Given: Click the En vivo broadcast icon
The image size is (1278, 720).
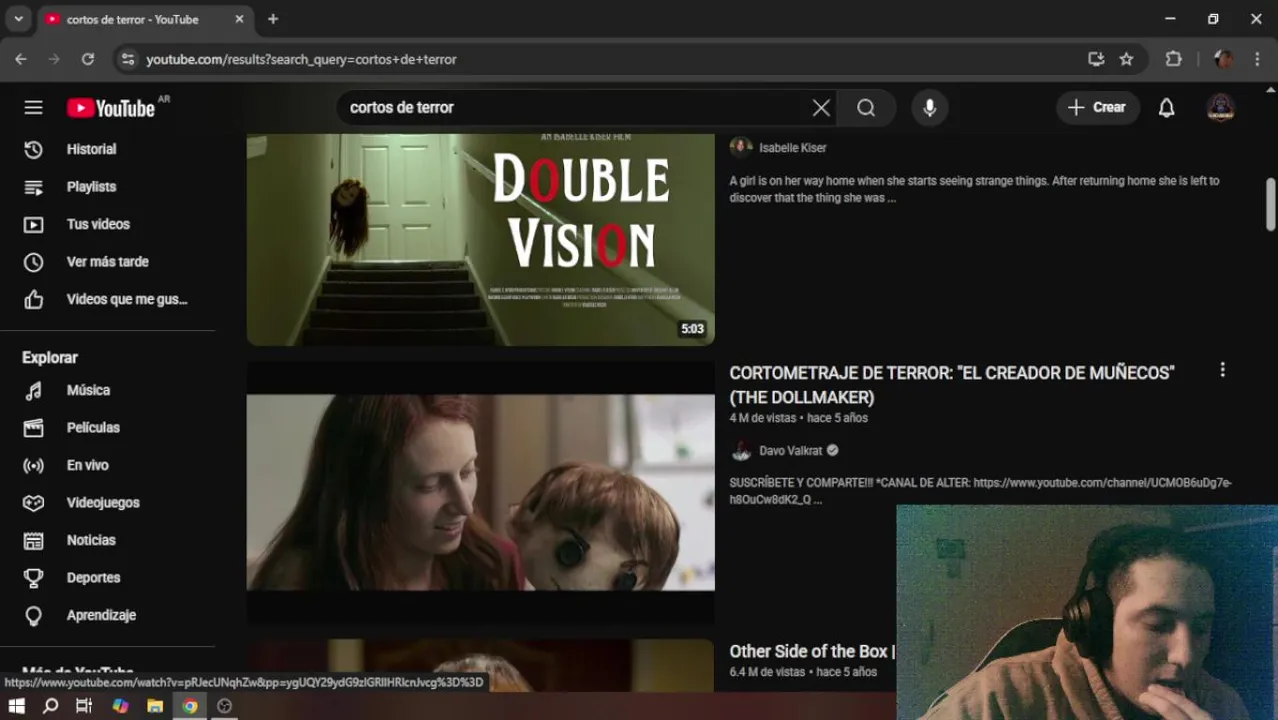Looking at the screenshot, I should 33,465.
